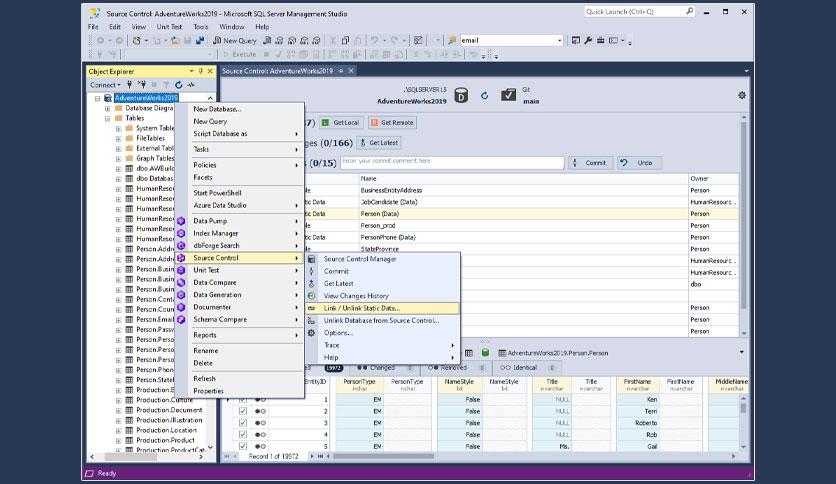Click the Quick Launch search box

(x=639, y=12)
